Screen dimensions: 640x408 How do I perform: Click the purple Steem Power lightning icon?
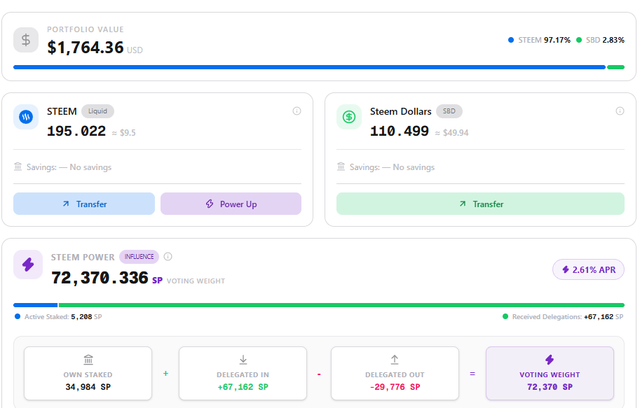coord(28,264)
